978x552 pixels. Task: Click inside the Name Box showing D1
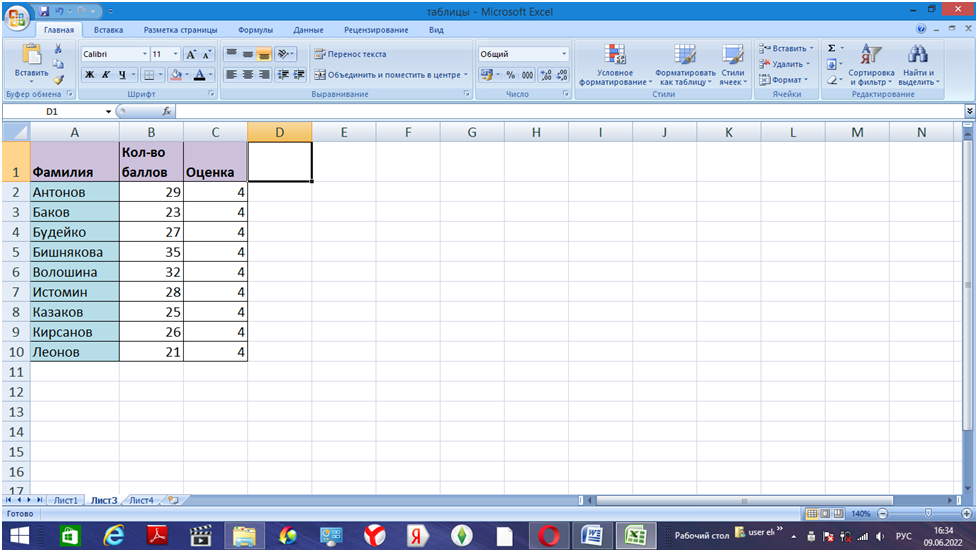pyautogui.click(x=52, y=112)
